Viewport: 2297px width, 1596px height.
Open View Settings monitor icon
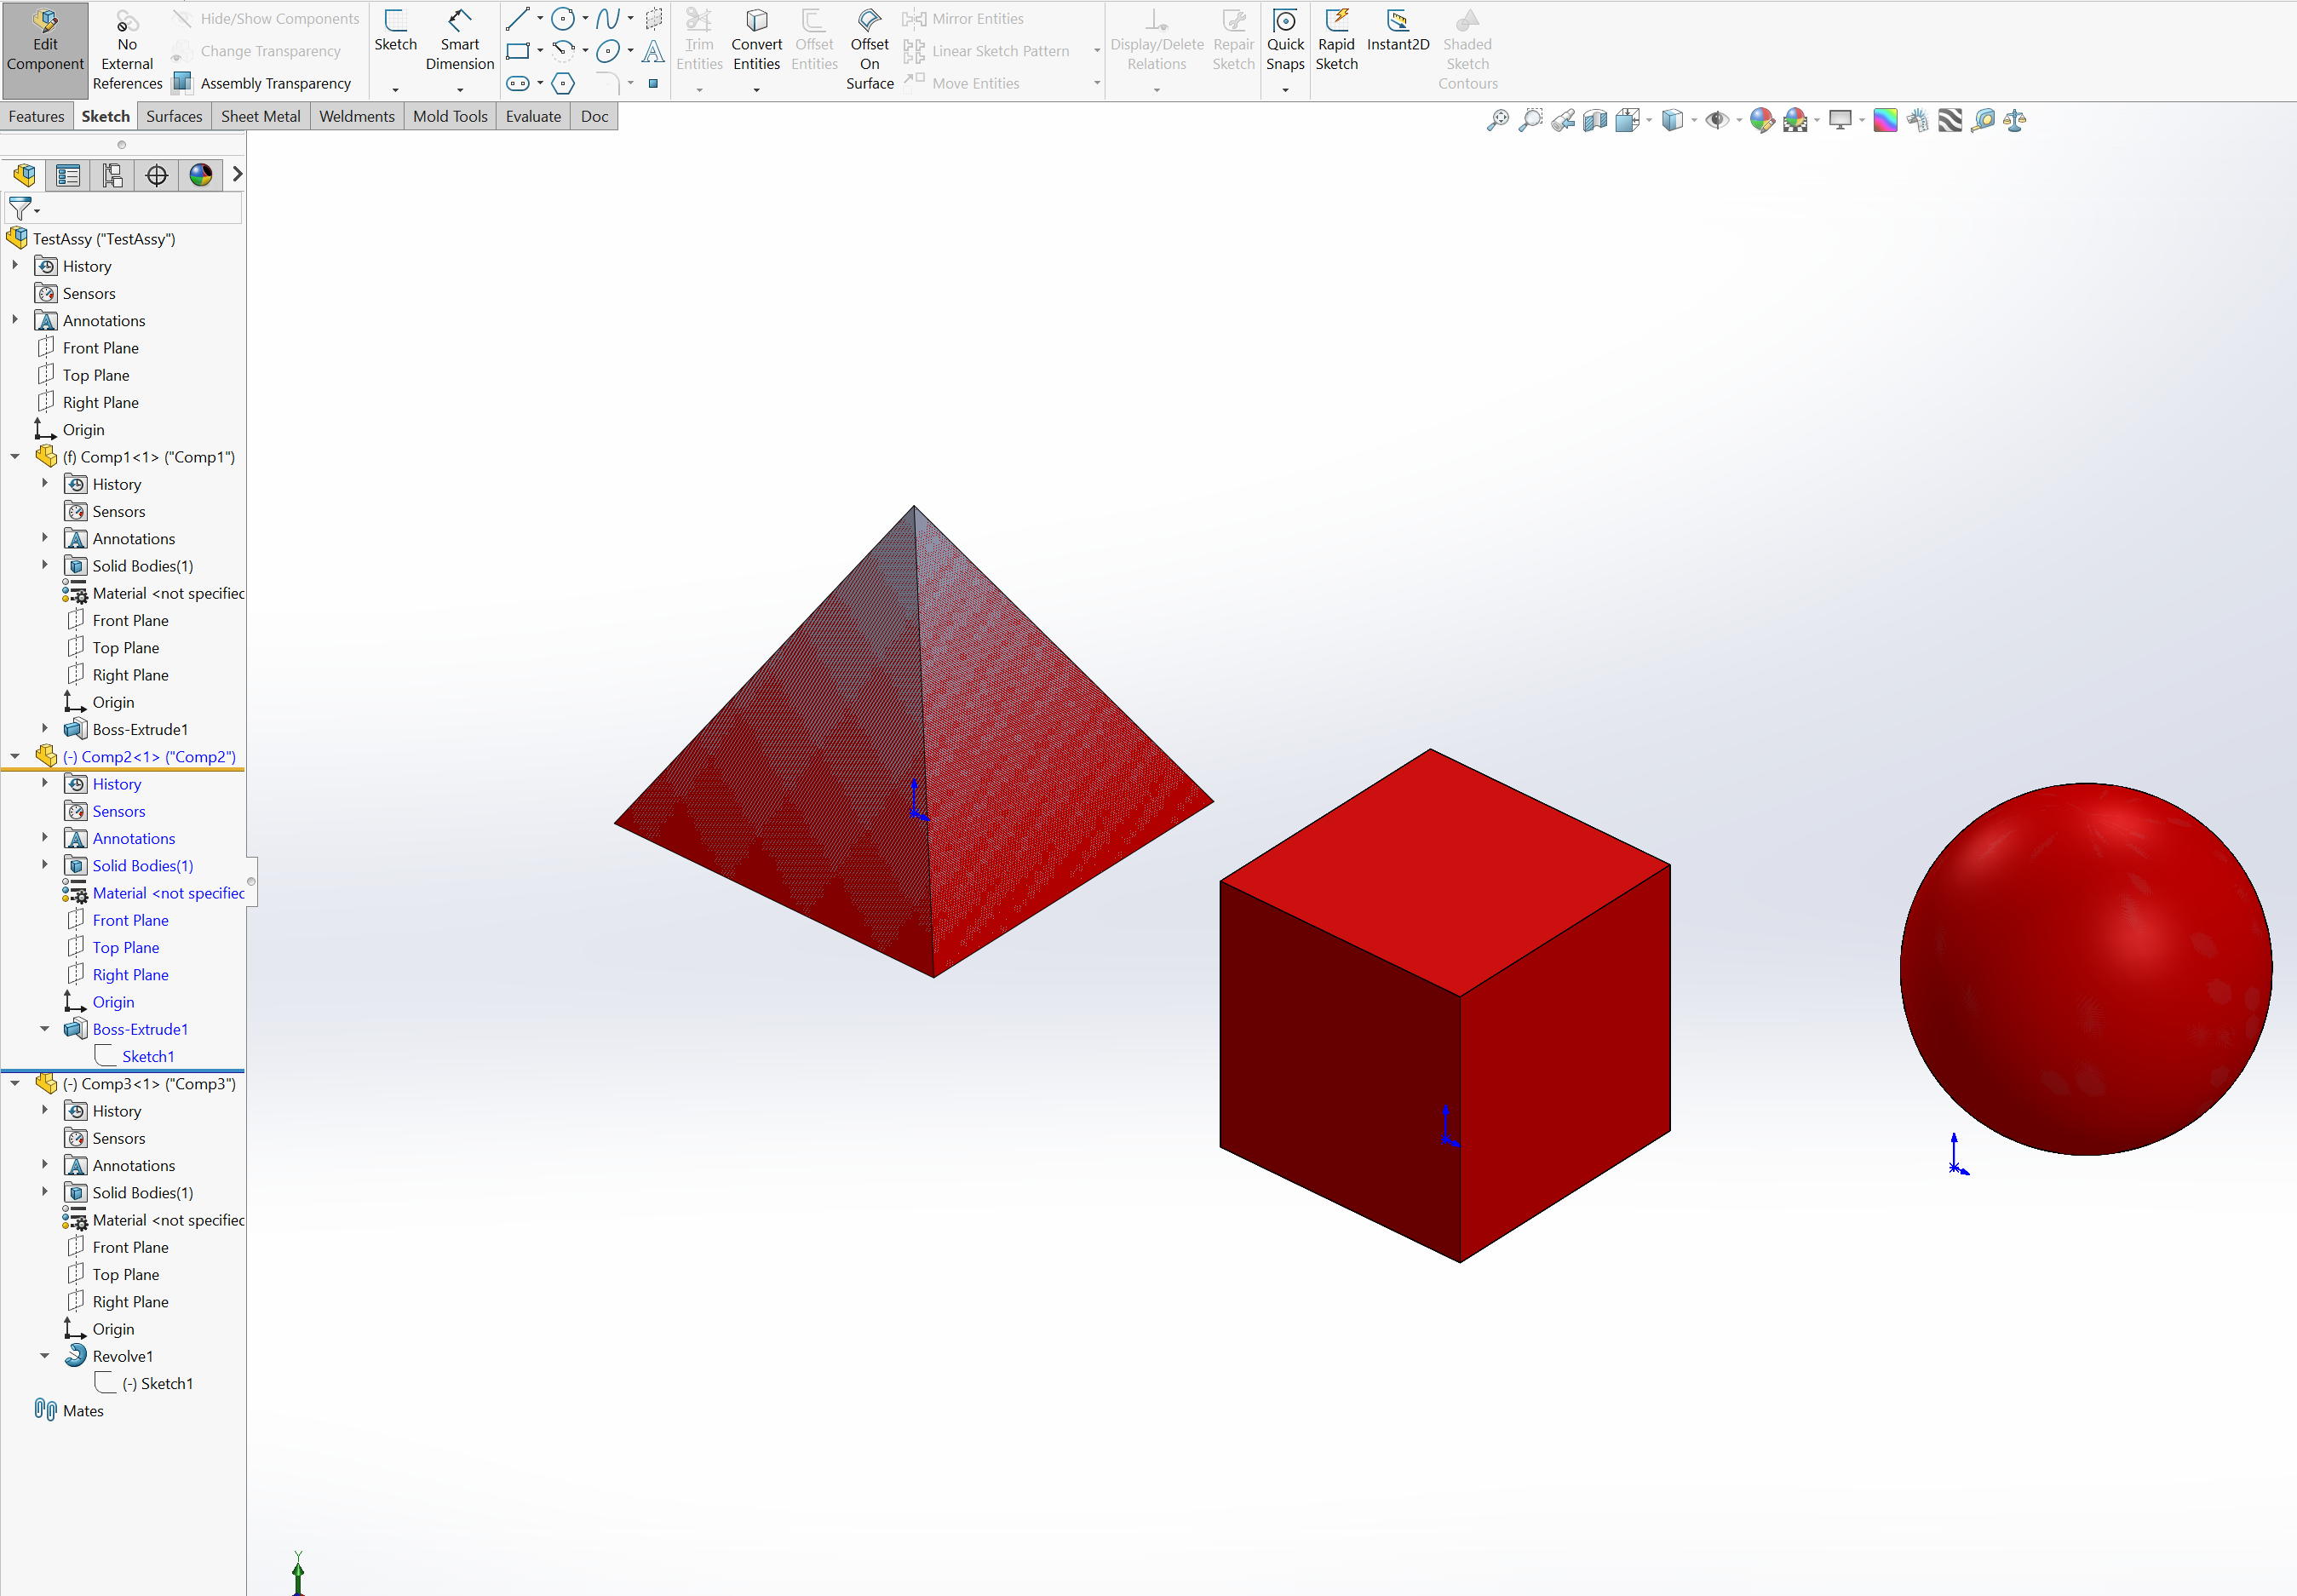[1840, 121]
